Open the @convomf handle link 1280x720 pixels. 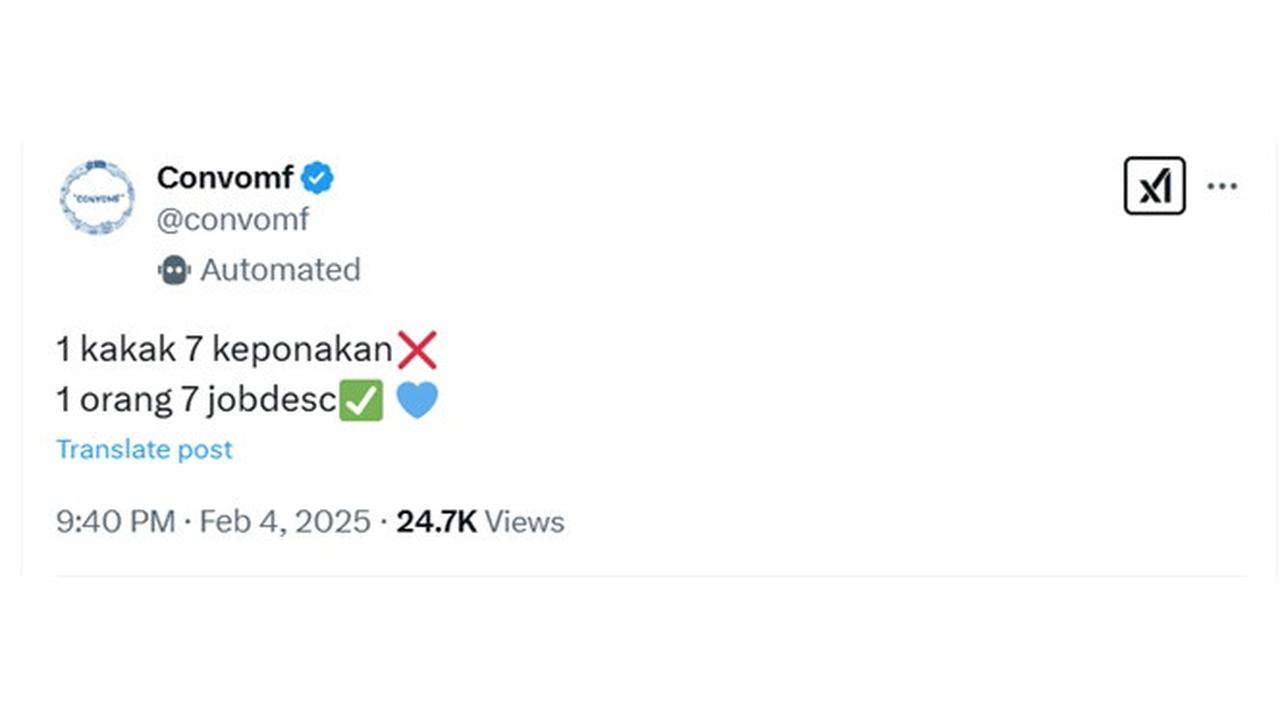coord(233,220)
